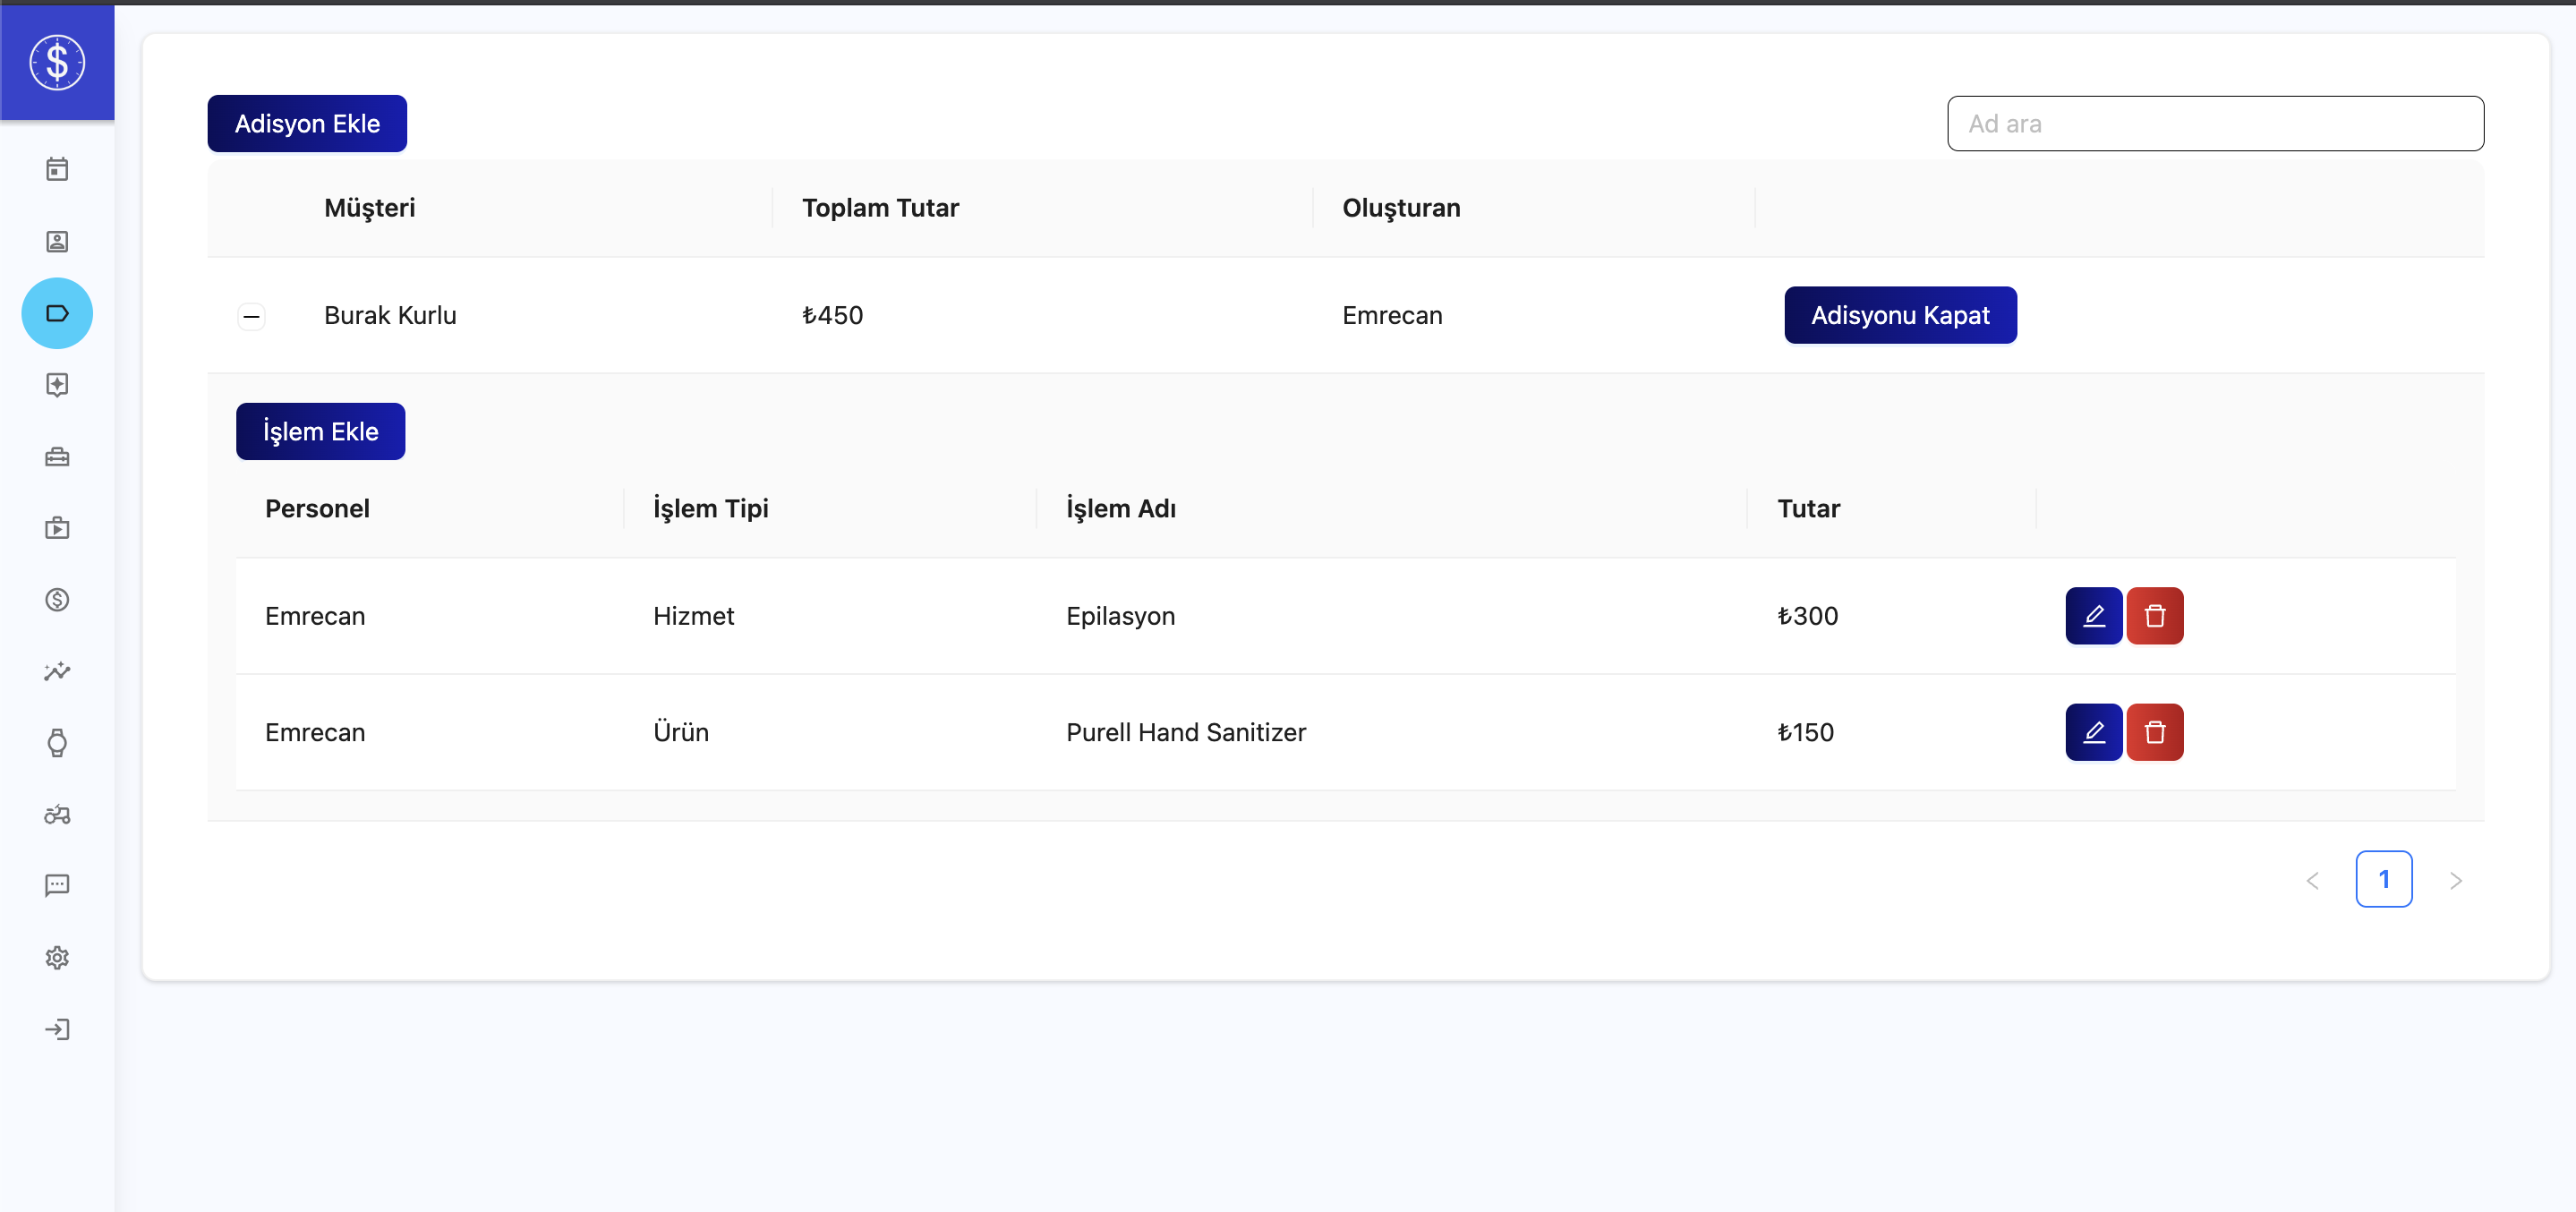This screenshot has width=2576, height=1212.
Task: Focus the Ad ara search field
Action: click(2215, 124)
